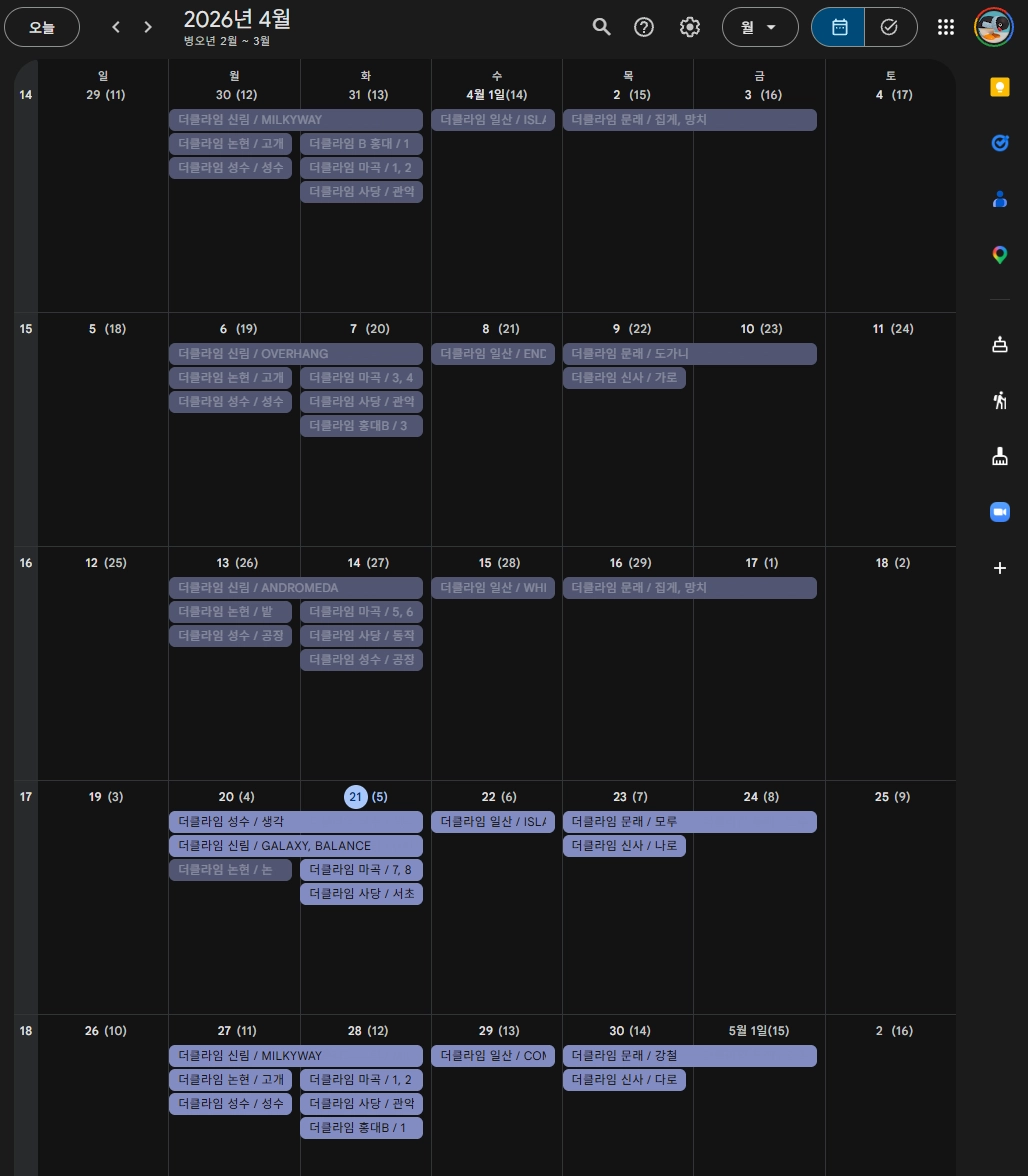Open the Google account avatar
The image size is (1028, 1176).
(x=993, y=27)
